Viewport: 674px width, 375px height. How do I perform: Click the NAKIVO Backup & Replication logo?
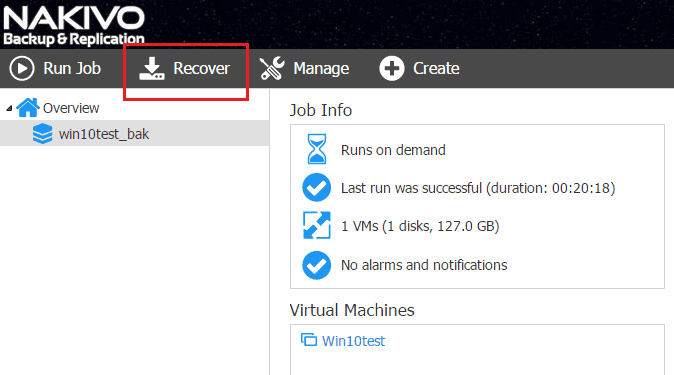(x=74, y=25)
